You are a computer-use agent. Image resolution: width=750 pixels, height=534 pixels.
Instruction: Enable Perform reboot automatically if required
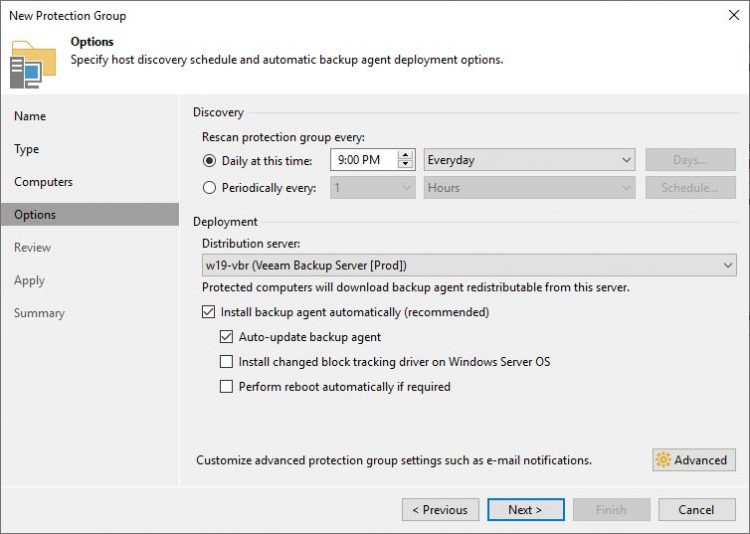pos(226,387)
